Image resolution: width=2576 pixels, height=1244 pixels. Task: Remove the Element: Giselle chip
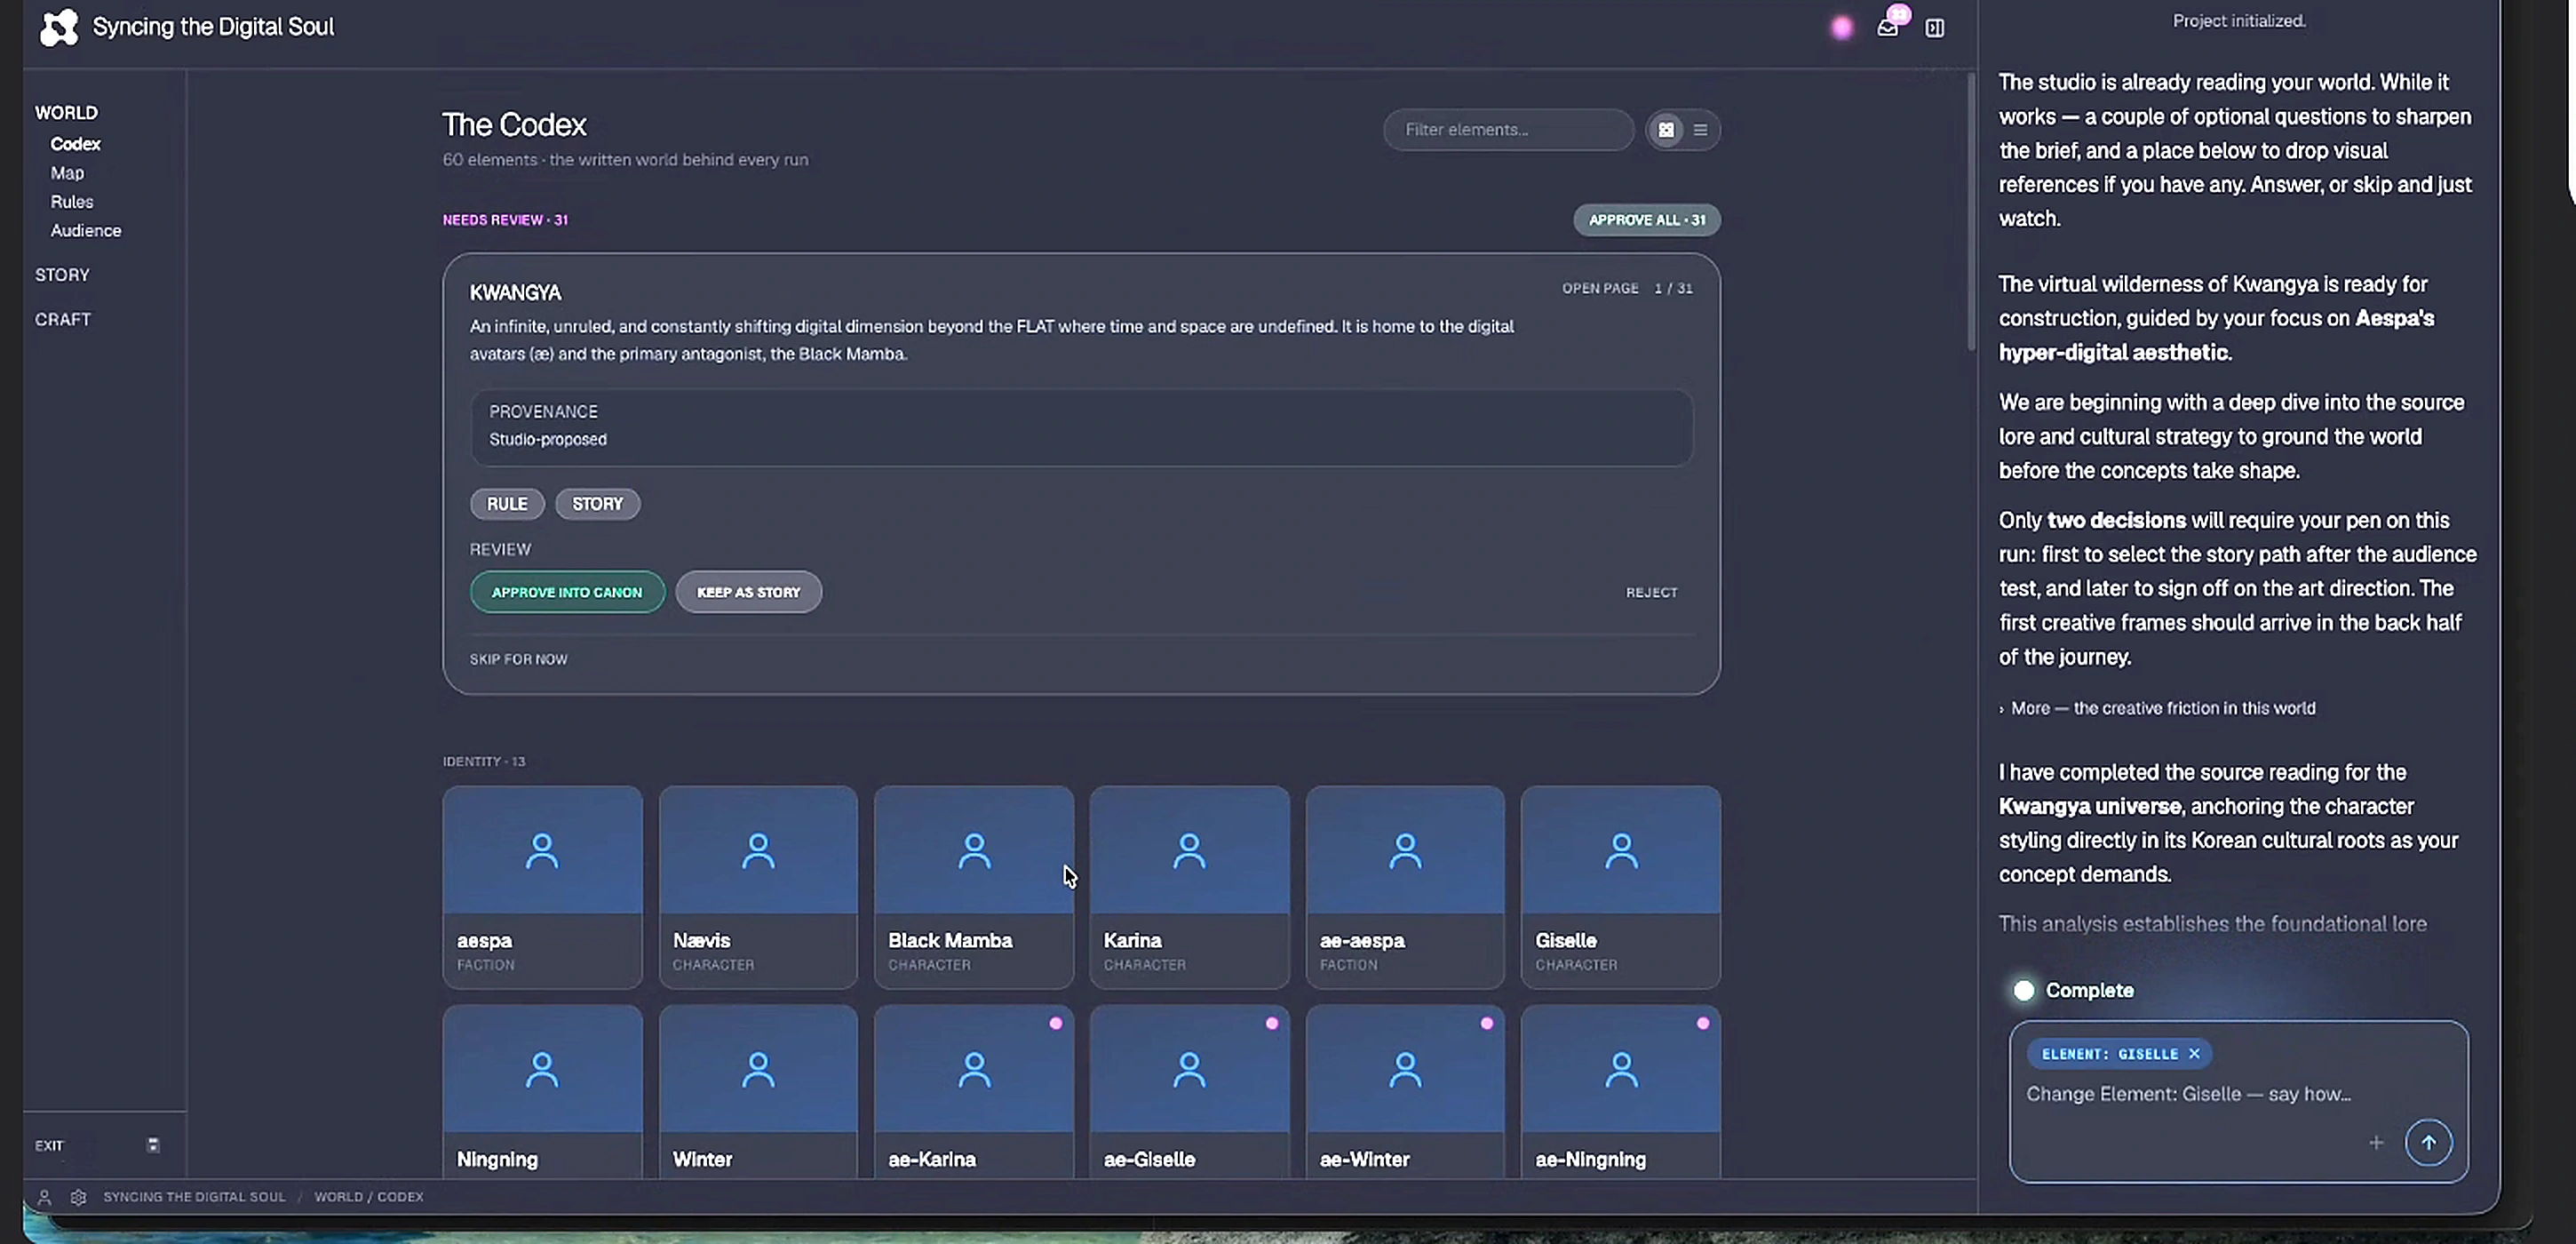2194,1053
